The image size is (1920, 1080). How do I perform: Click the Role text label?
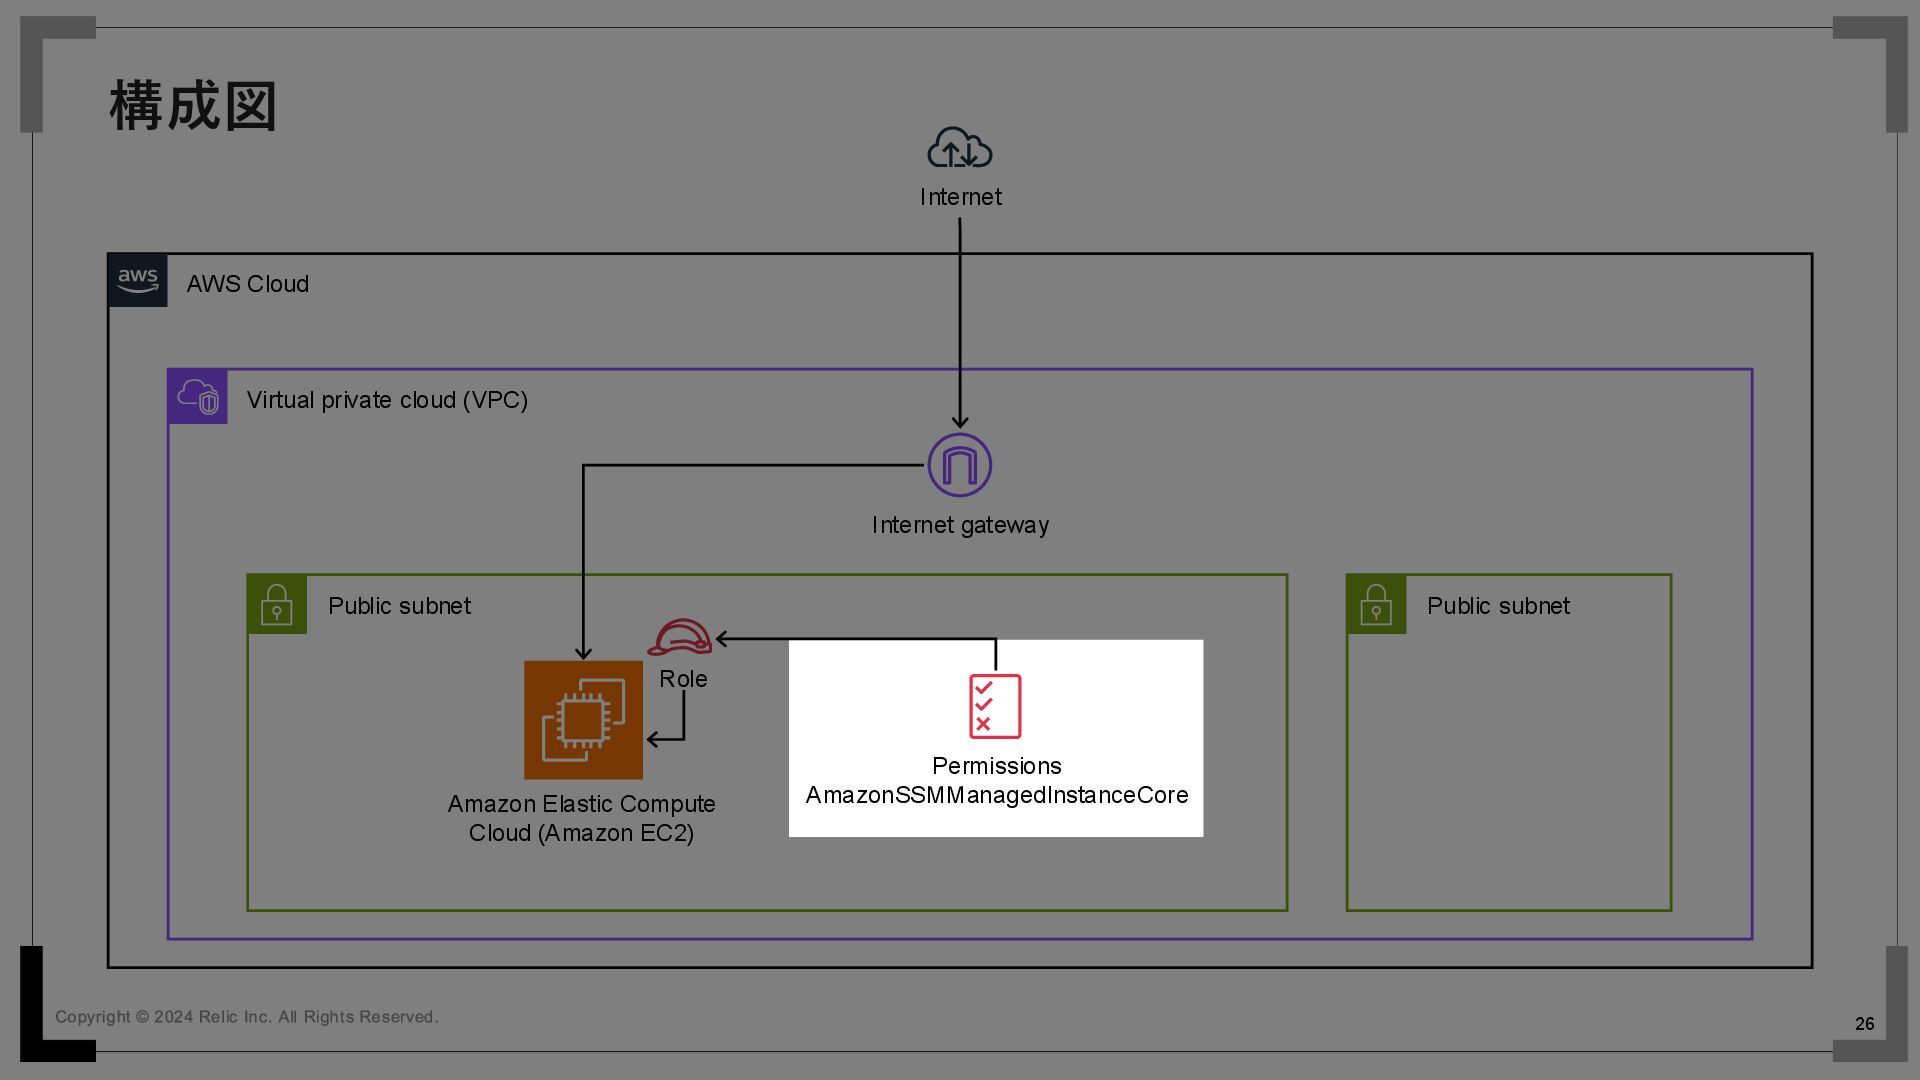683,679
